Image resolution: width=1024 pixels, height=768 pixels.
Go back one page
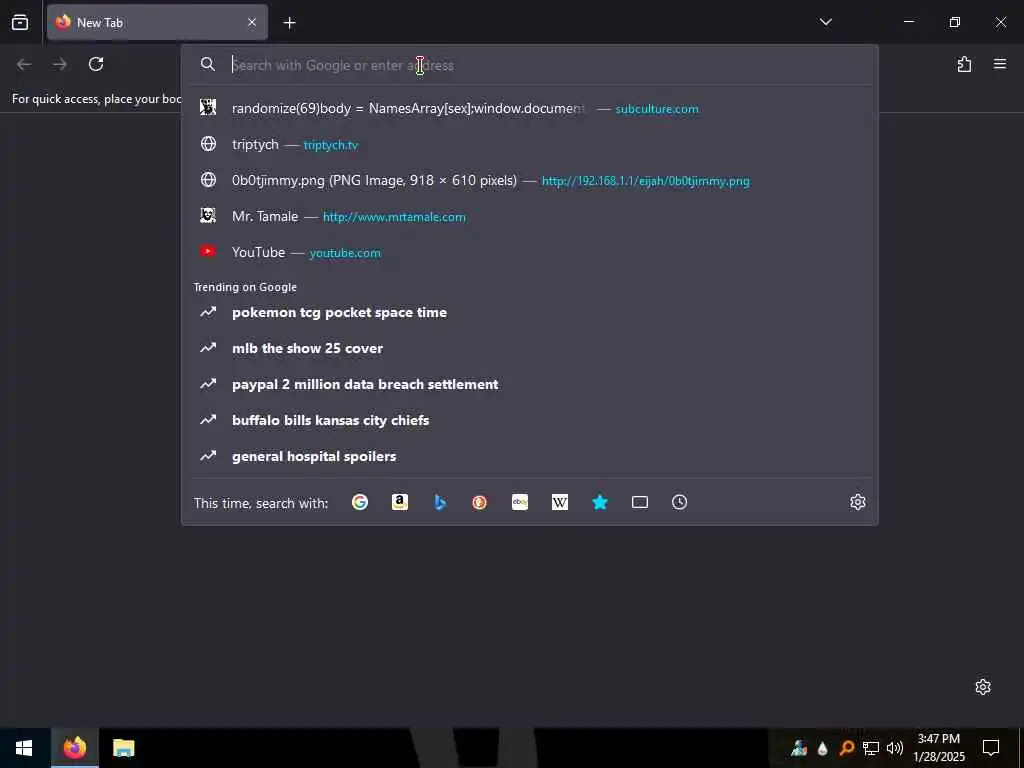pyautogui.click(x=24, y=64)
